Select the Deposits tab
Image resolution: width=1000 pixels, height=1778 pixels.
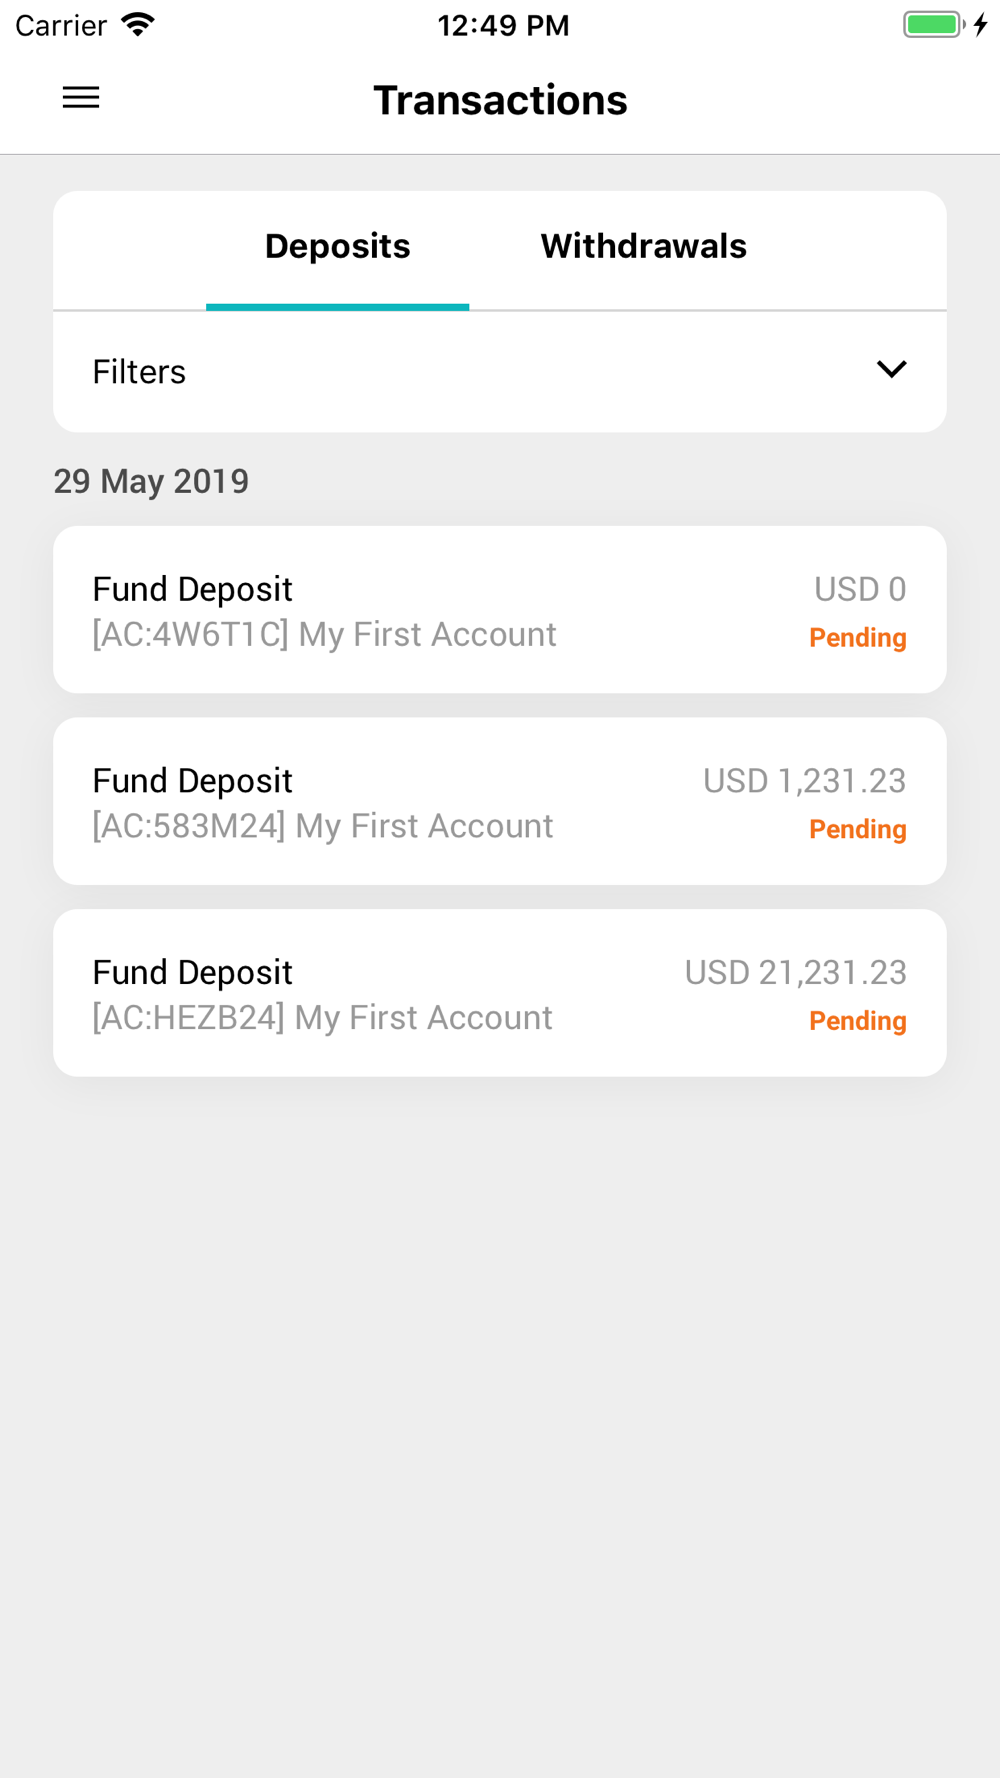(337, 246)
